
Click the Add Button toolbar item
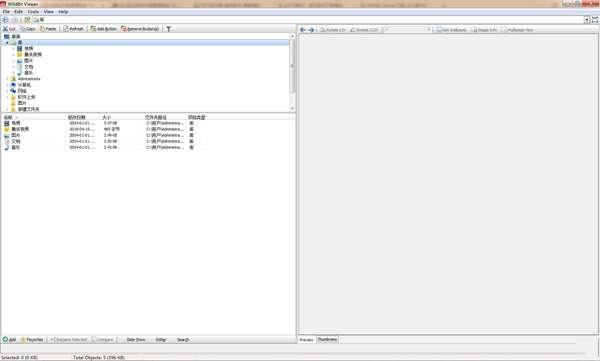pos(103,29)
